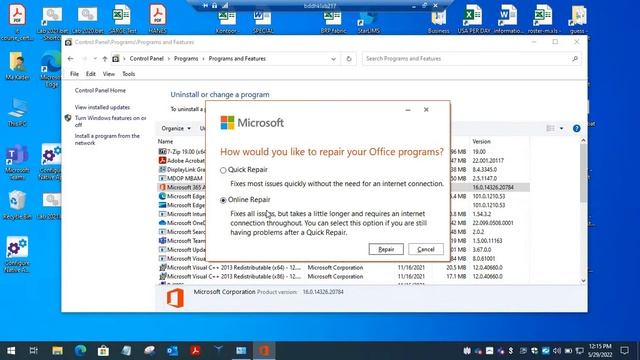Open the Programs and Features help icon

(576, 129)
